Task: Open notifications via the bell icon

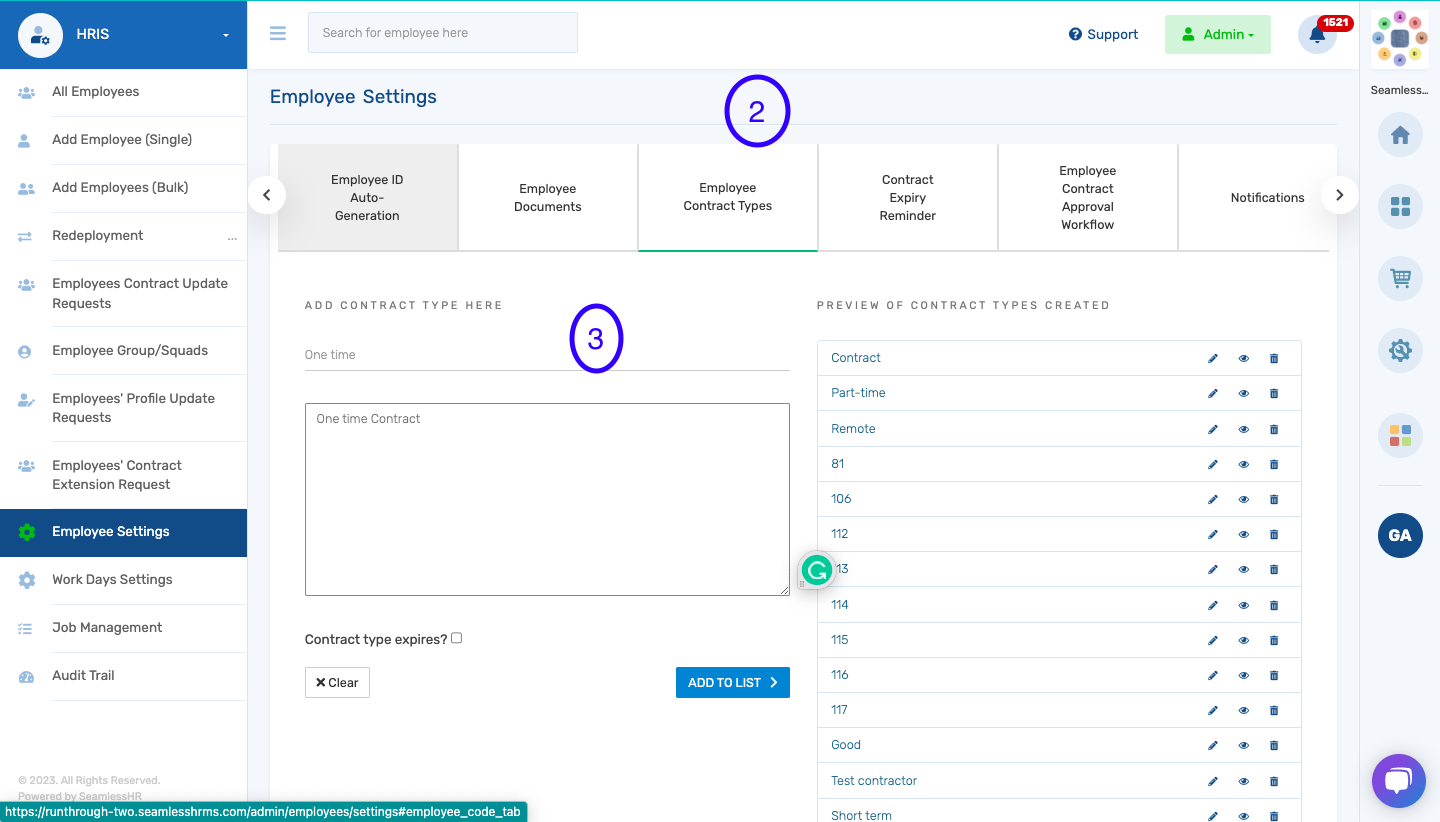Action: (1317, 33)
